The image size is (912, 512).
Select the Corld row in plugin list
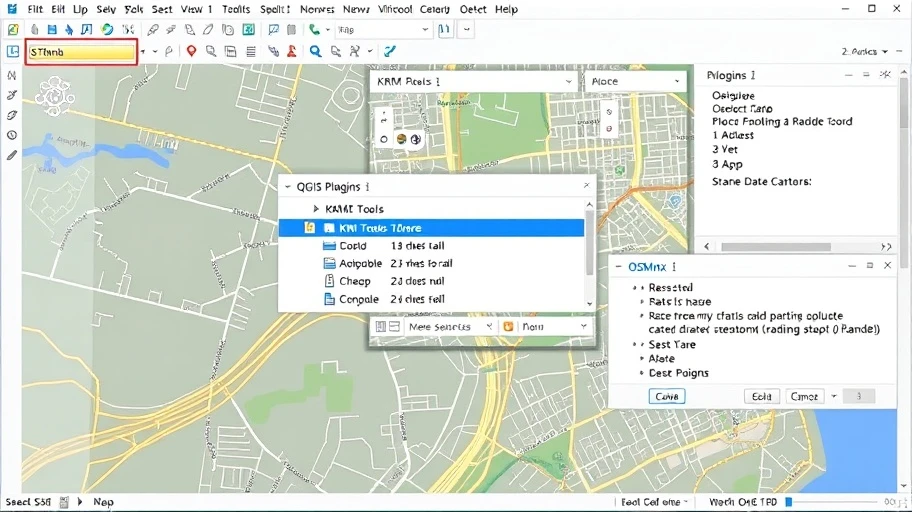coord(432,246)
